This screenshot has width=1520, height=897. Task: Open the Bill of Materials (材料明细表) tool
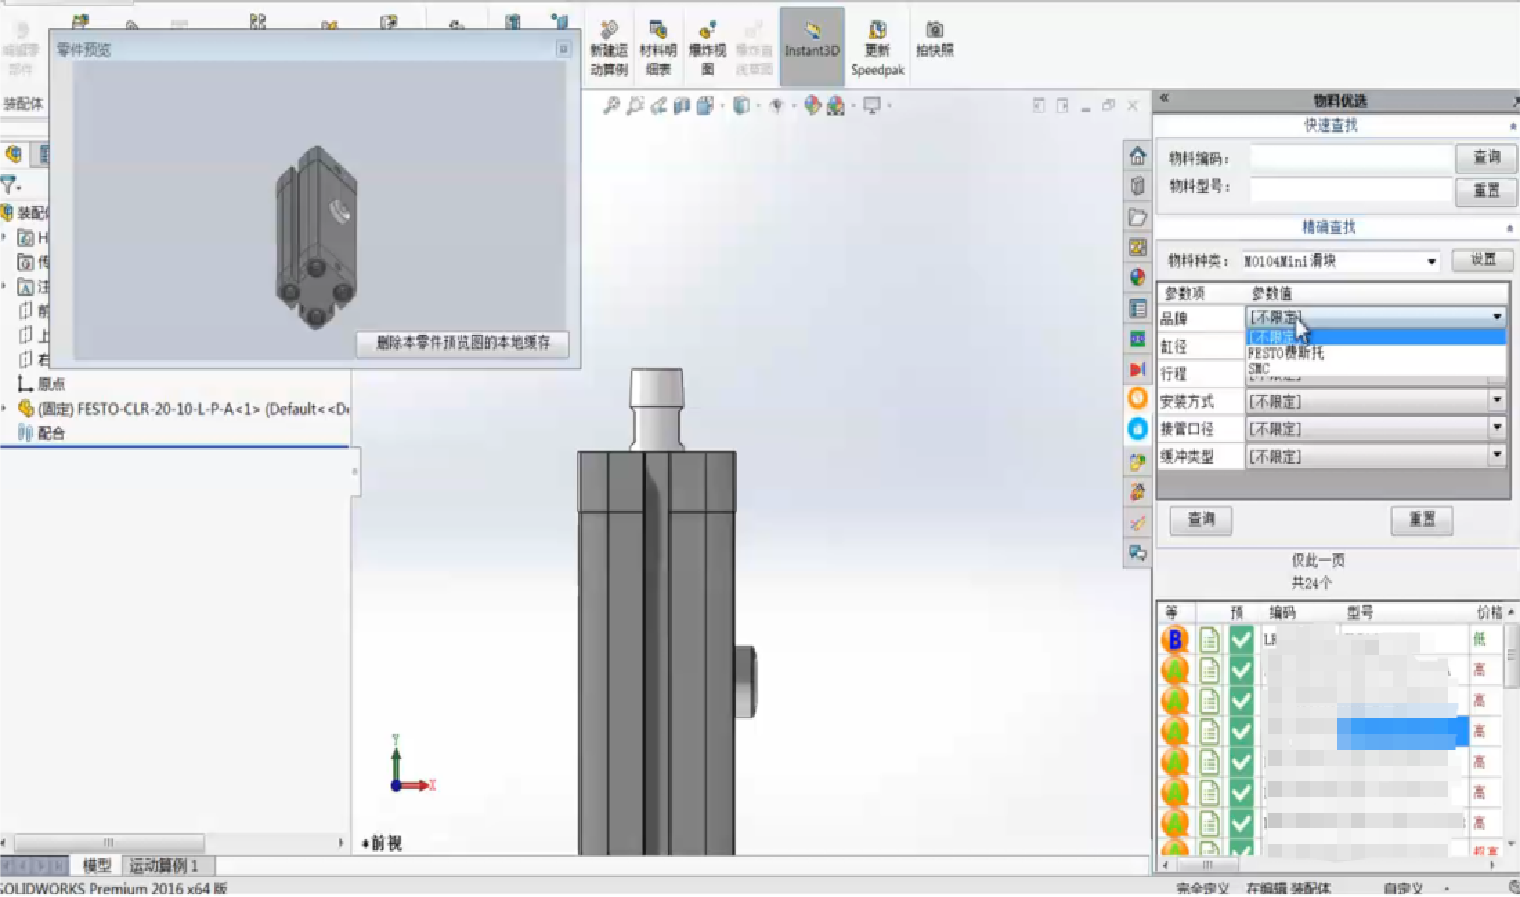click(658, 47)
